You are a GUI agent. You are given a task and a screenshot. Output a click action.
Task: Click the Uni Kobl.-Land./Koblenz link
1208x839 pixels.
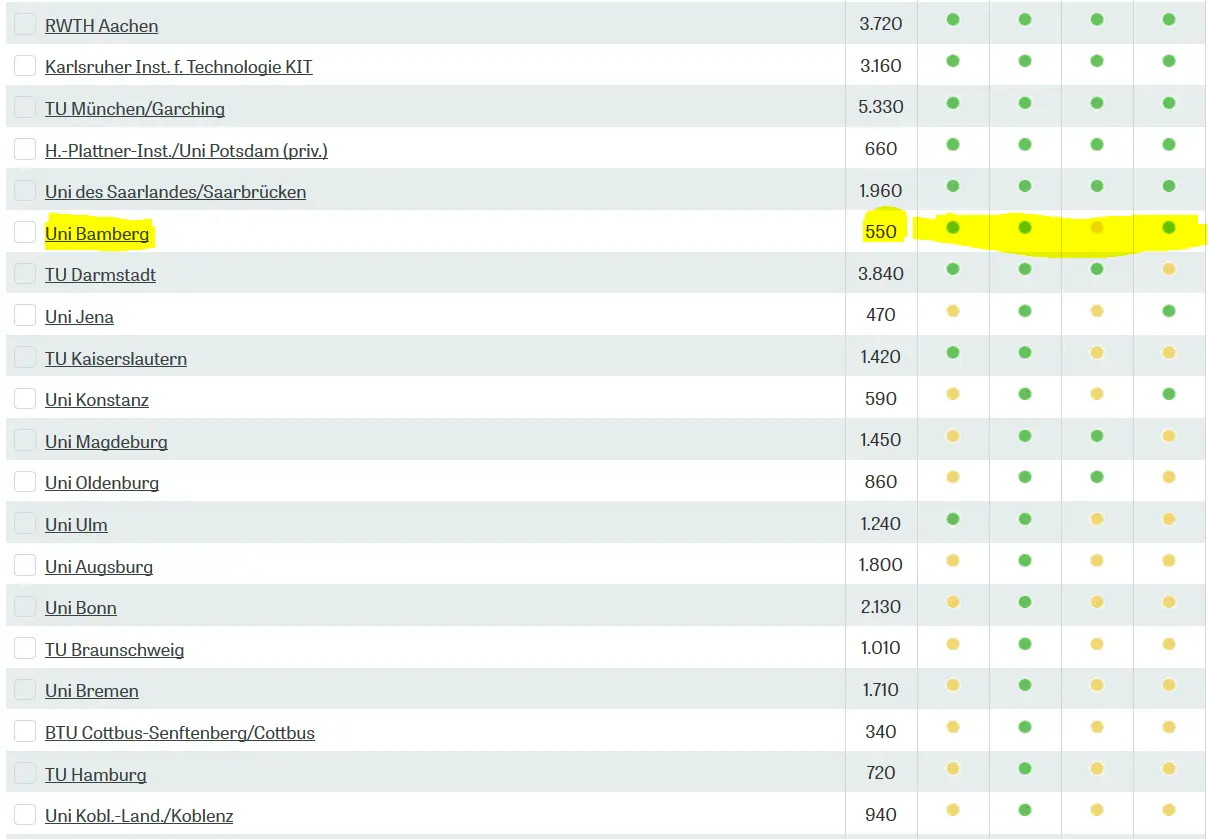point(139,815)
